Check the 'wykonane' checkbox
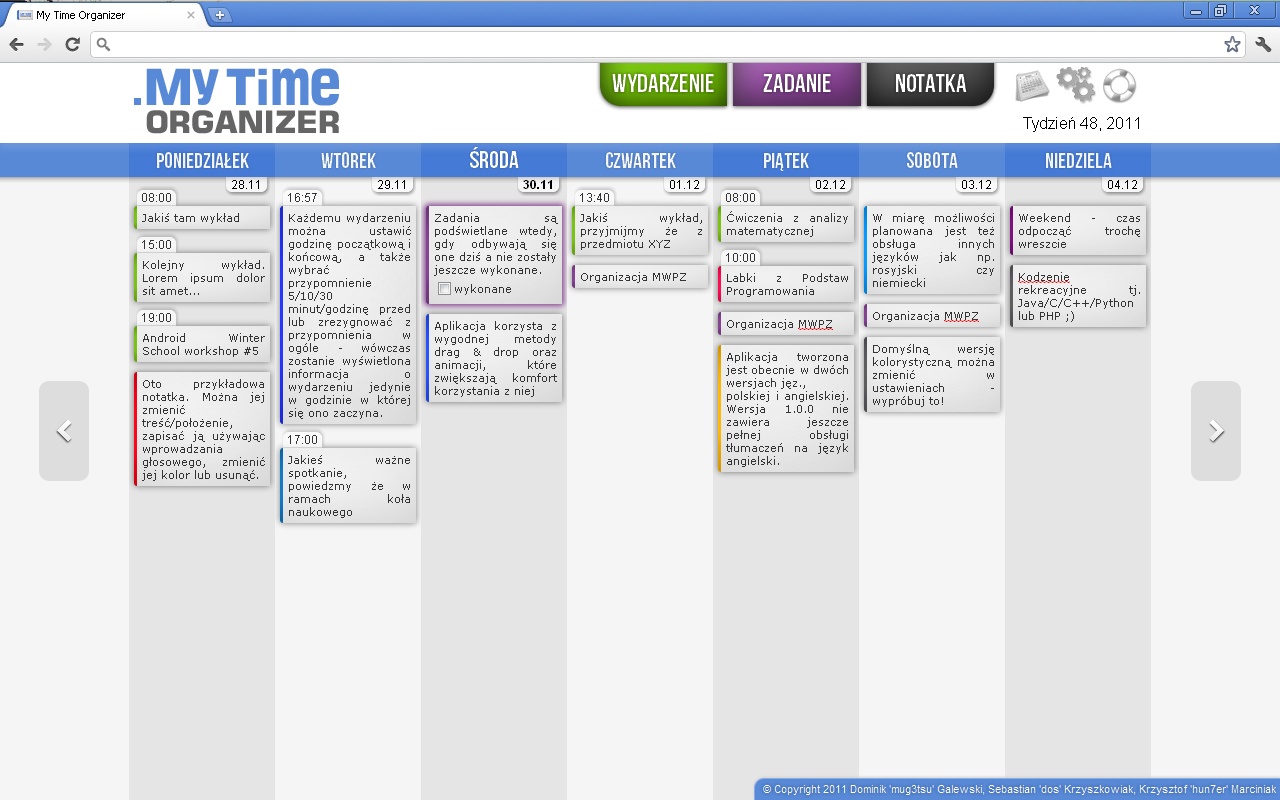1280x800 pixels. tap(444, 289)
